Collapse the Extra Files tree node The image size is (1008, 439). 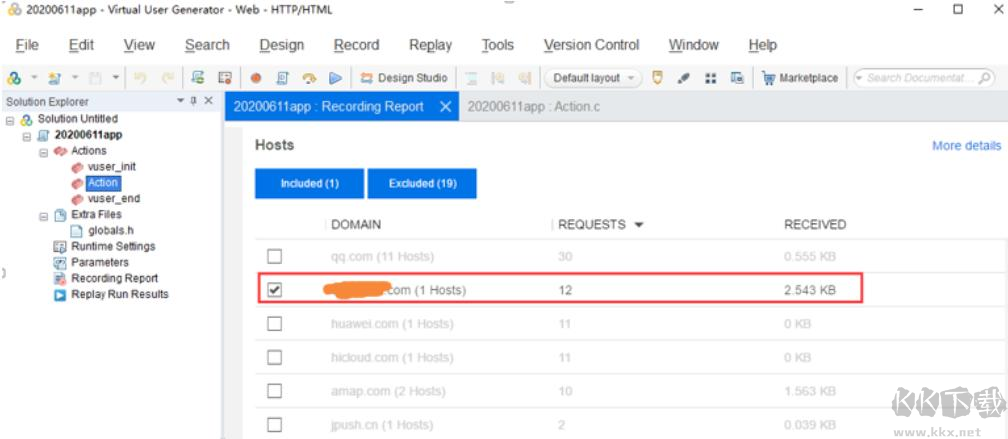pyautogui.click(x=44, y=215)
